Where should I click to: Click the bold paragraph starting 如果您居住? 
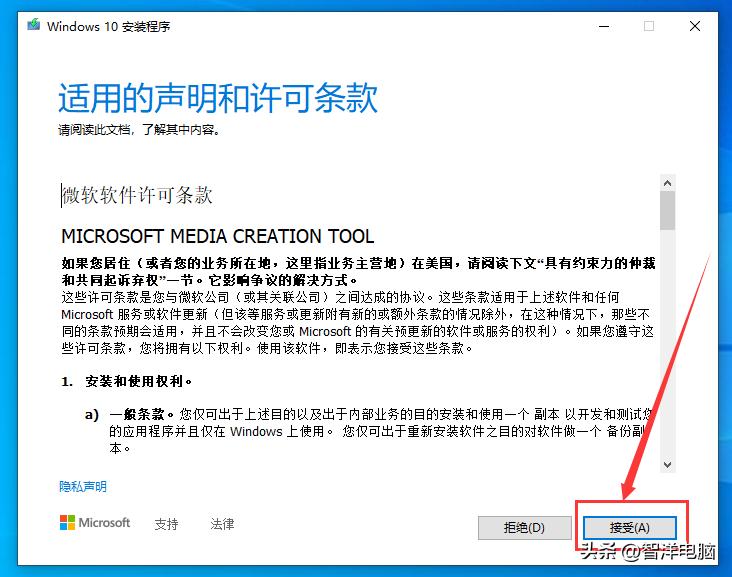click(x=359, y=272)
